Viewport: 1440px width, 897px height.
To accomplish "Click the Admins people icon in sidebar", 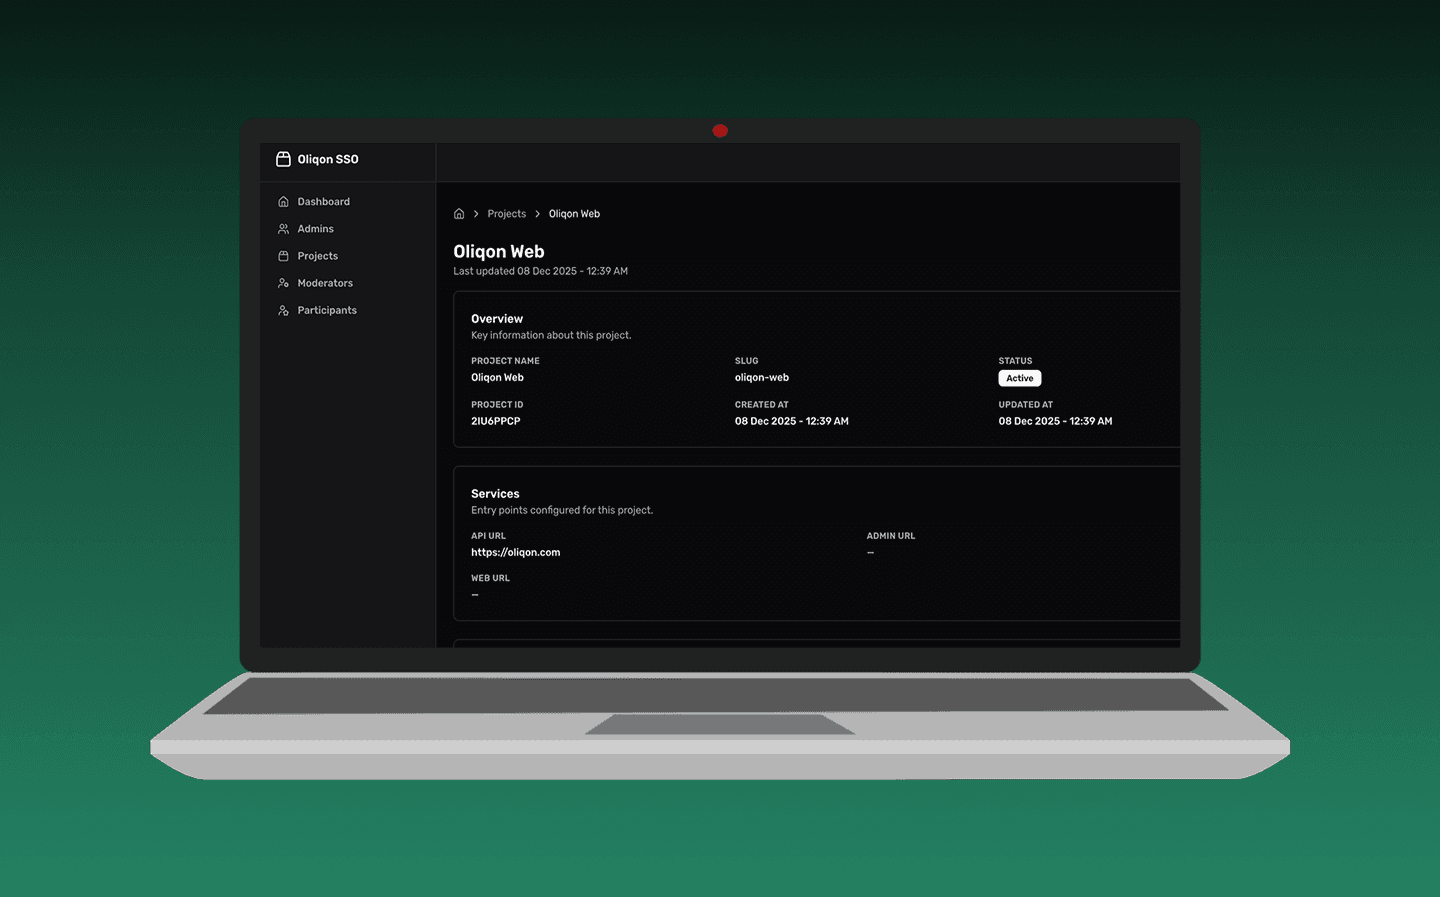I will (x=283, y=229).
